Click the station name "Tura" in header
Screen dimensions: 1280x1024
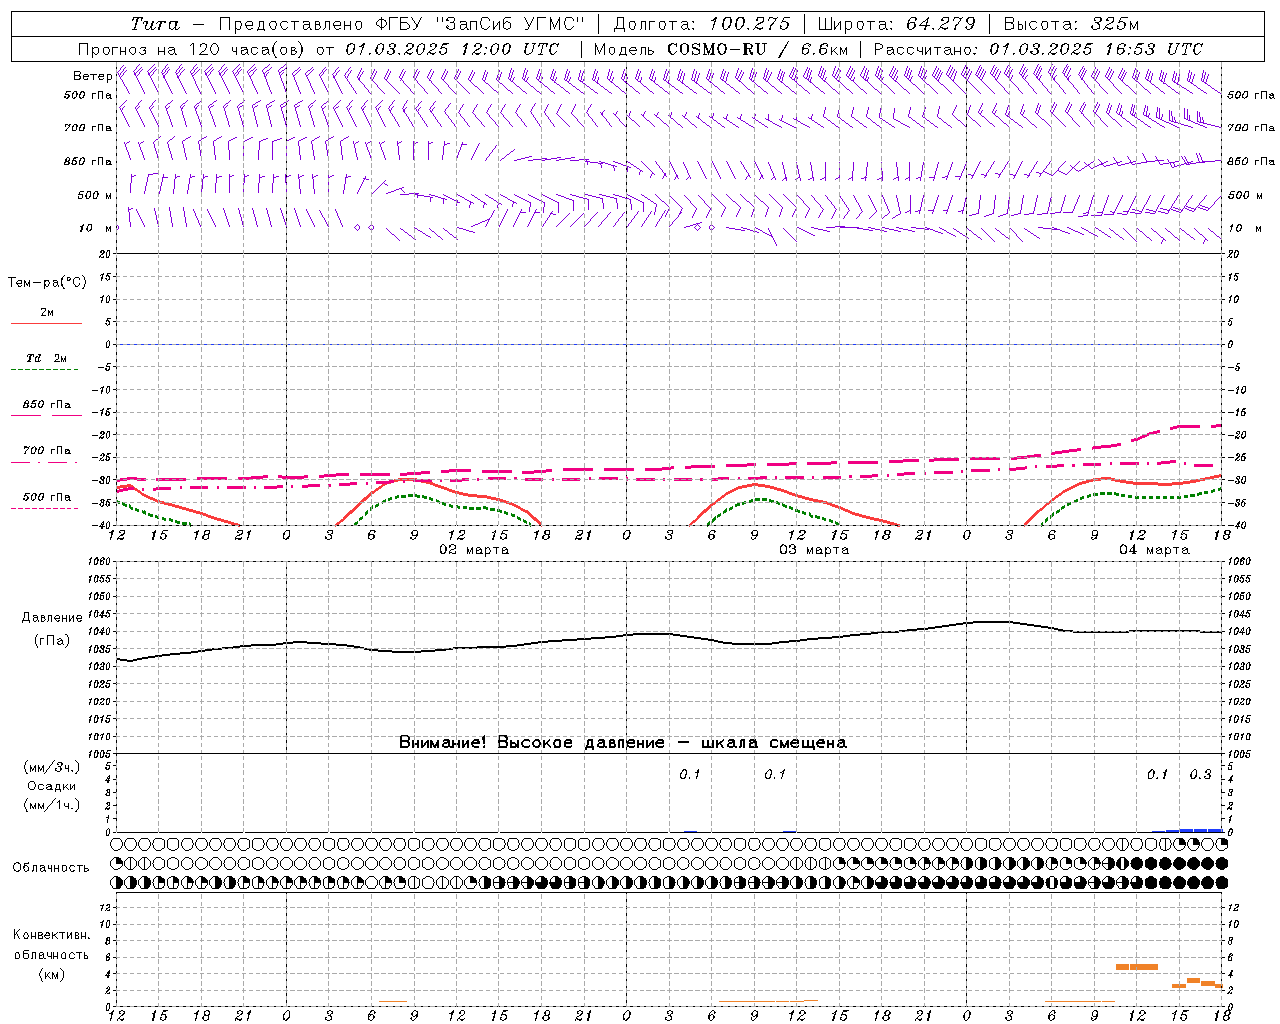pyautogui.click(x=155, y=24)
